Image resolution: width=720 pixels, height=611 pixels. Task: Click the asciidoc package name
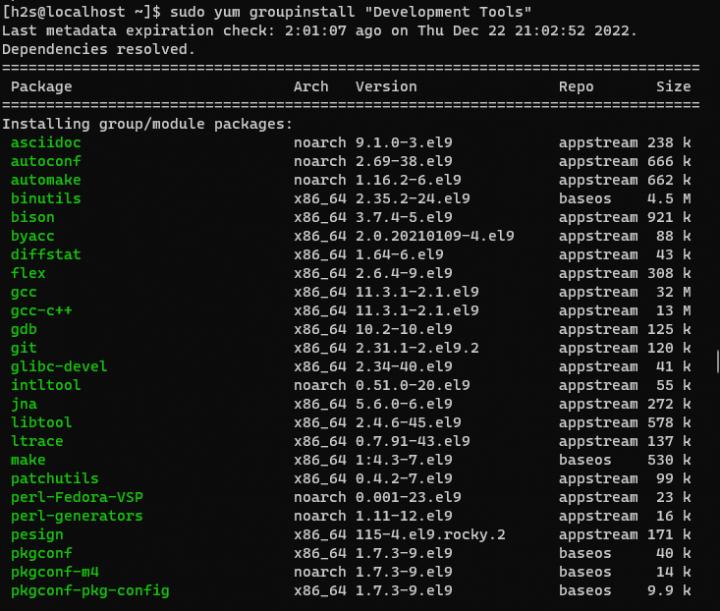(45, 143)
